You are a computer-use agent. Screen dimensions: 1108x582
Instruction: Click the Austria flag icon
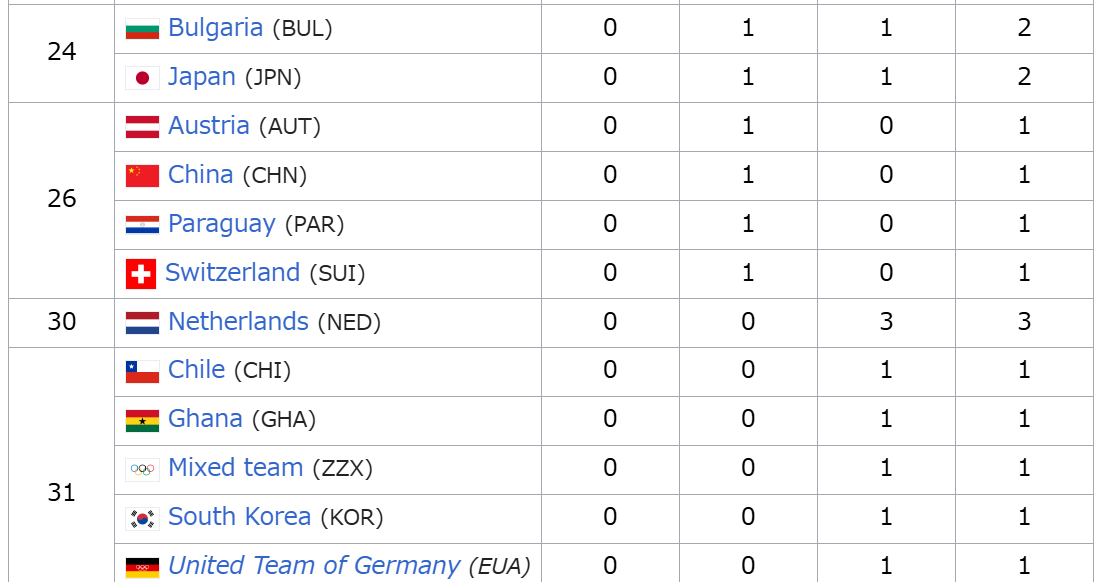pos(142,126)
